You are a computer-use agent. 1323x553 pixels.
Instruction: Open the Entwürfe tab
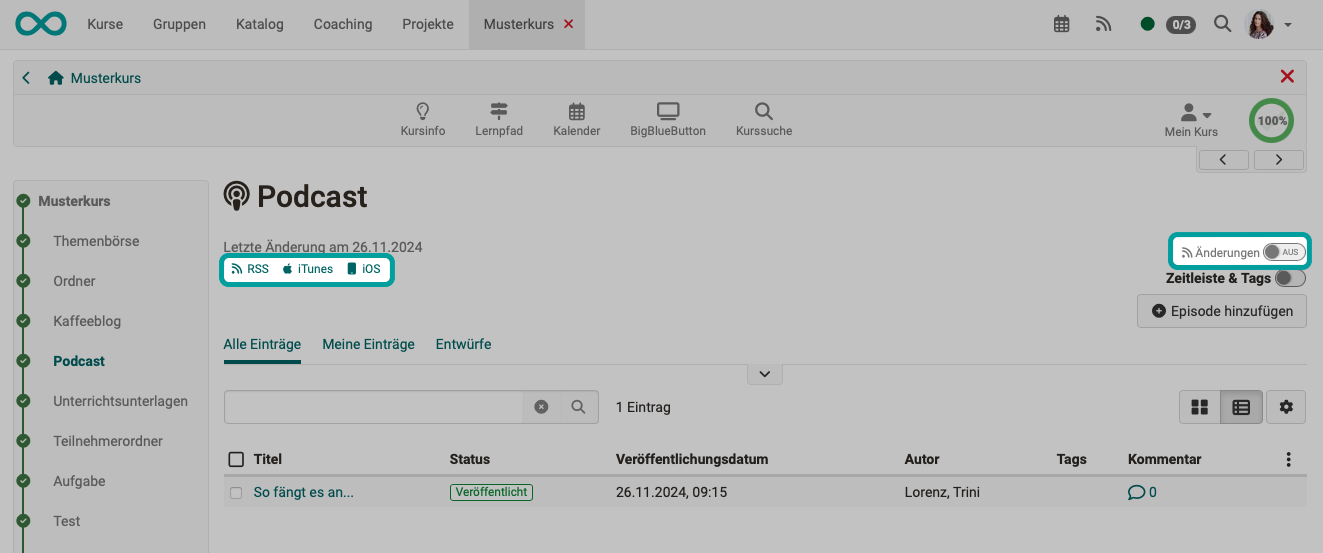click(463, 344)
